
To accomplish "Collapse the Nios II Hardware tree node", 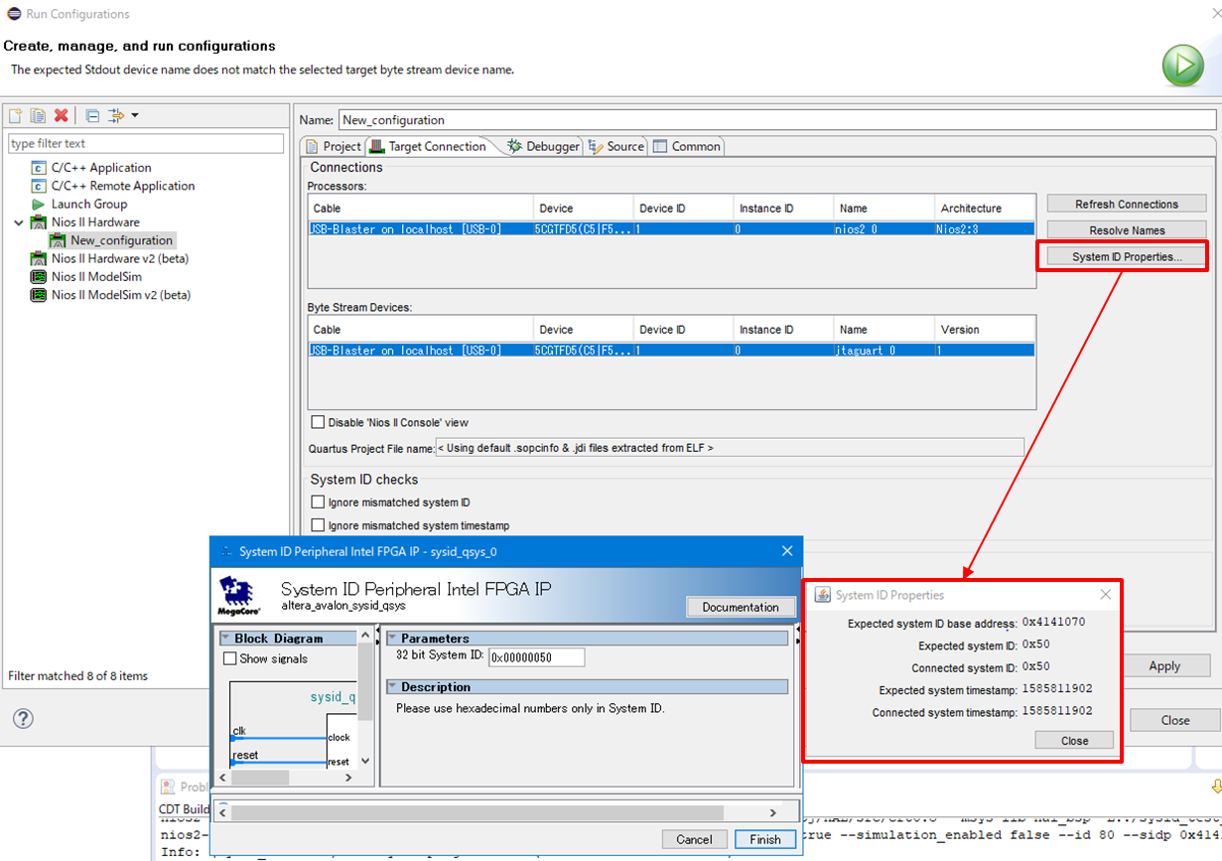I will (18, 222).
